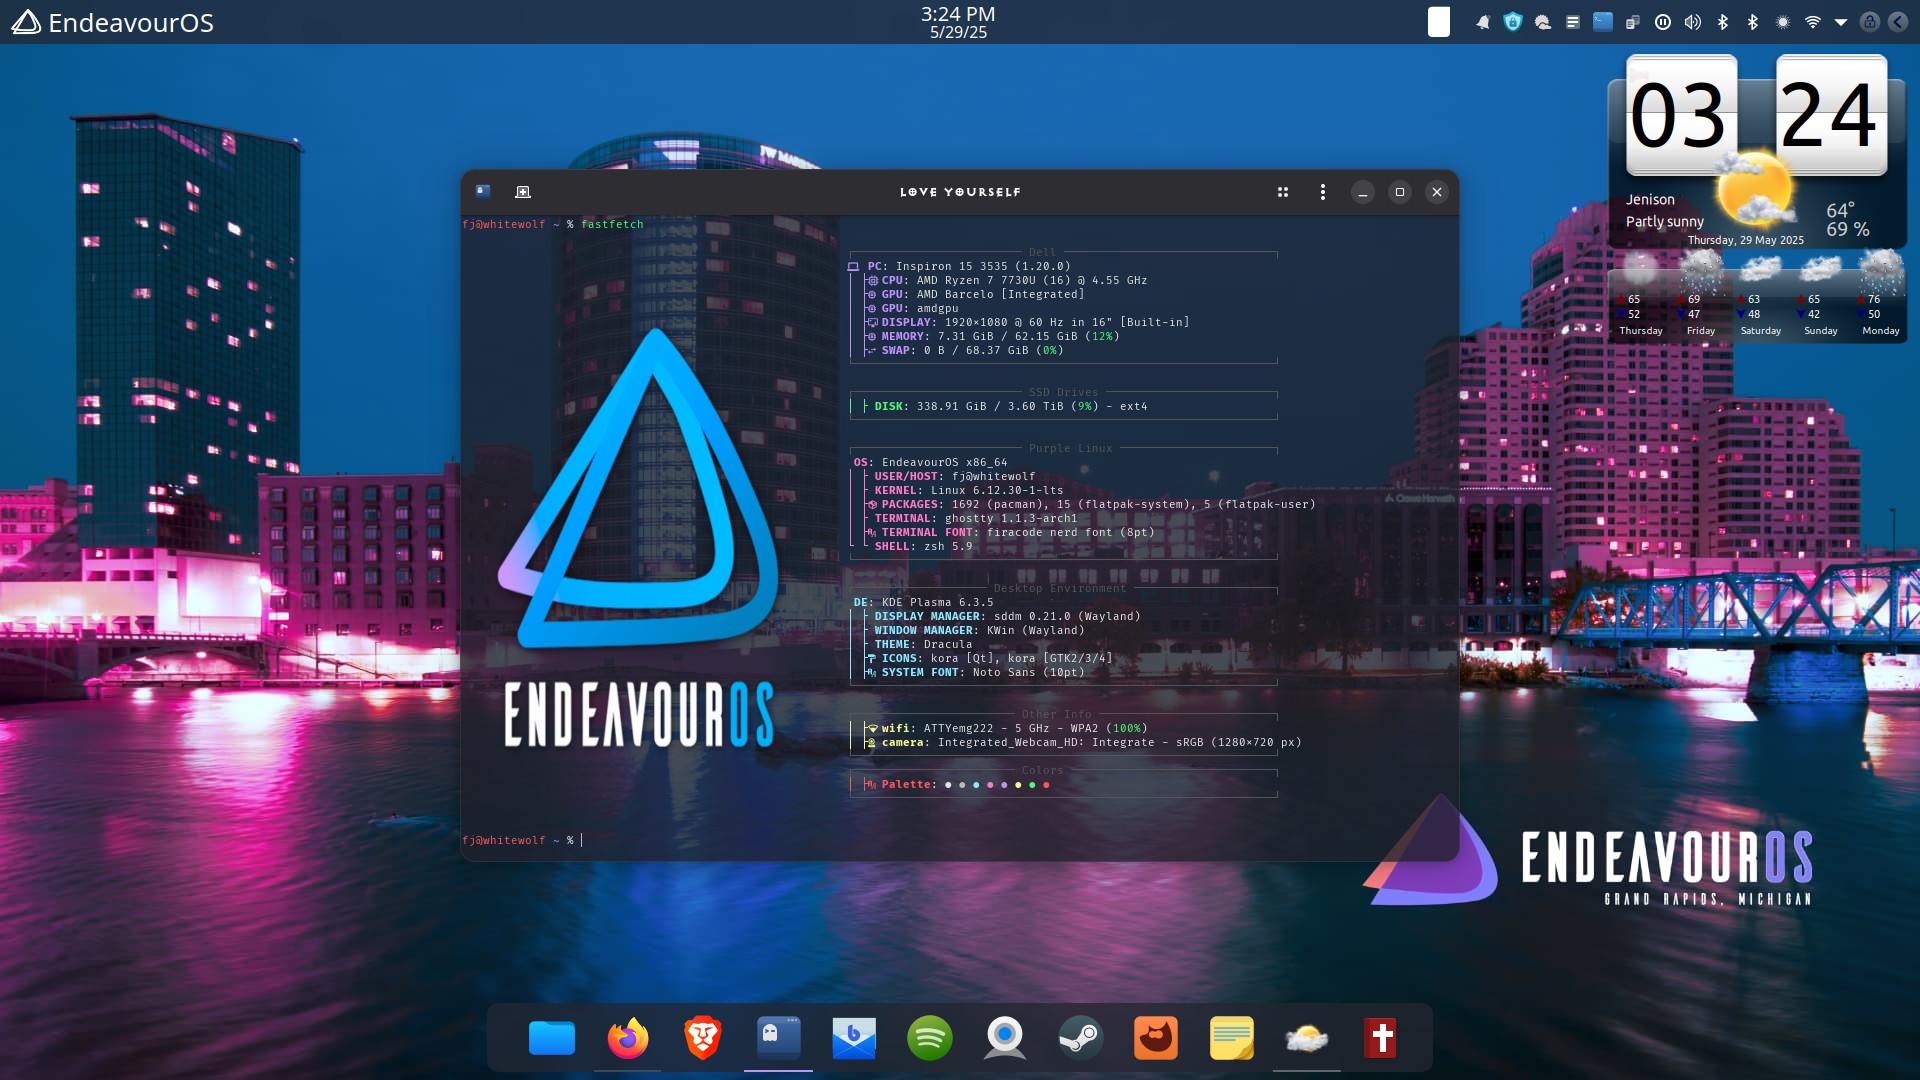Open the BlueMail icon in the dock
The height and width of the screenshot is (1080, 1920).
point(854,1038)
